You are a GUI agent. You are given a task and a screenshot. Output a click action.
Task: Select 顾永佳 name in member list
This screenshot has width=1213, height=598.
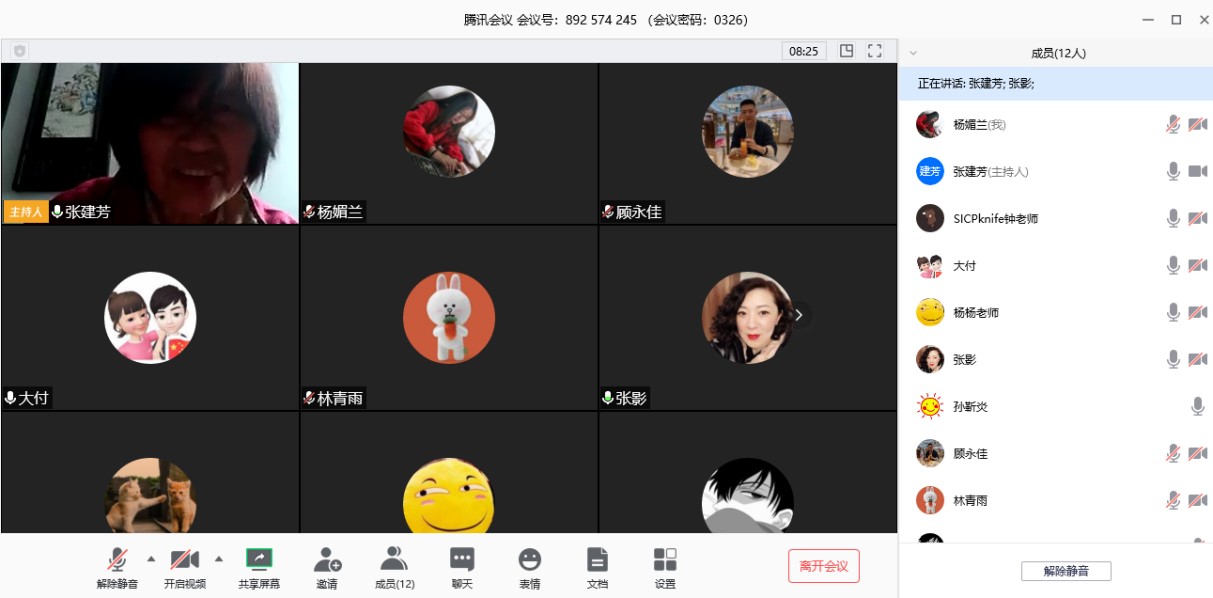pos(970,454)
